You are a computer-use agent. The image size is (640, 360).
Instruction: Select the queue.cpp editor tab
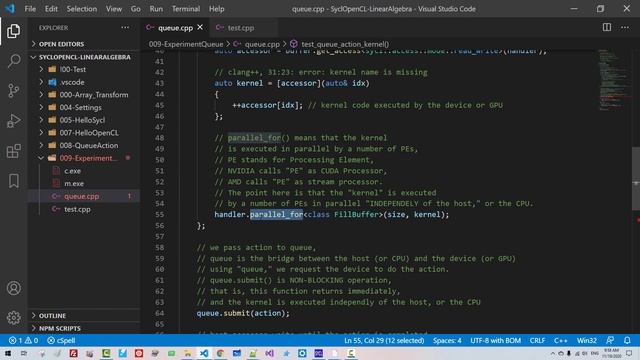point(175,28)
